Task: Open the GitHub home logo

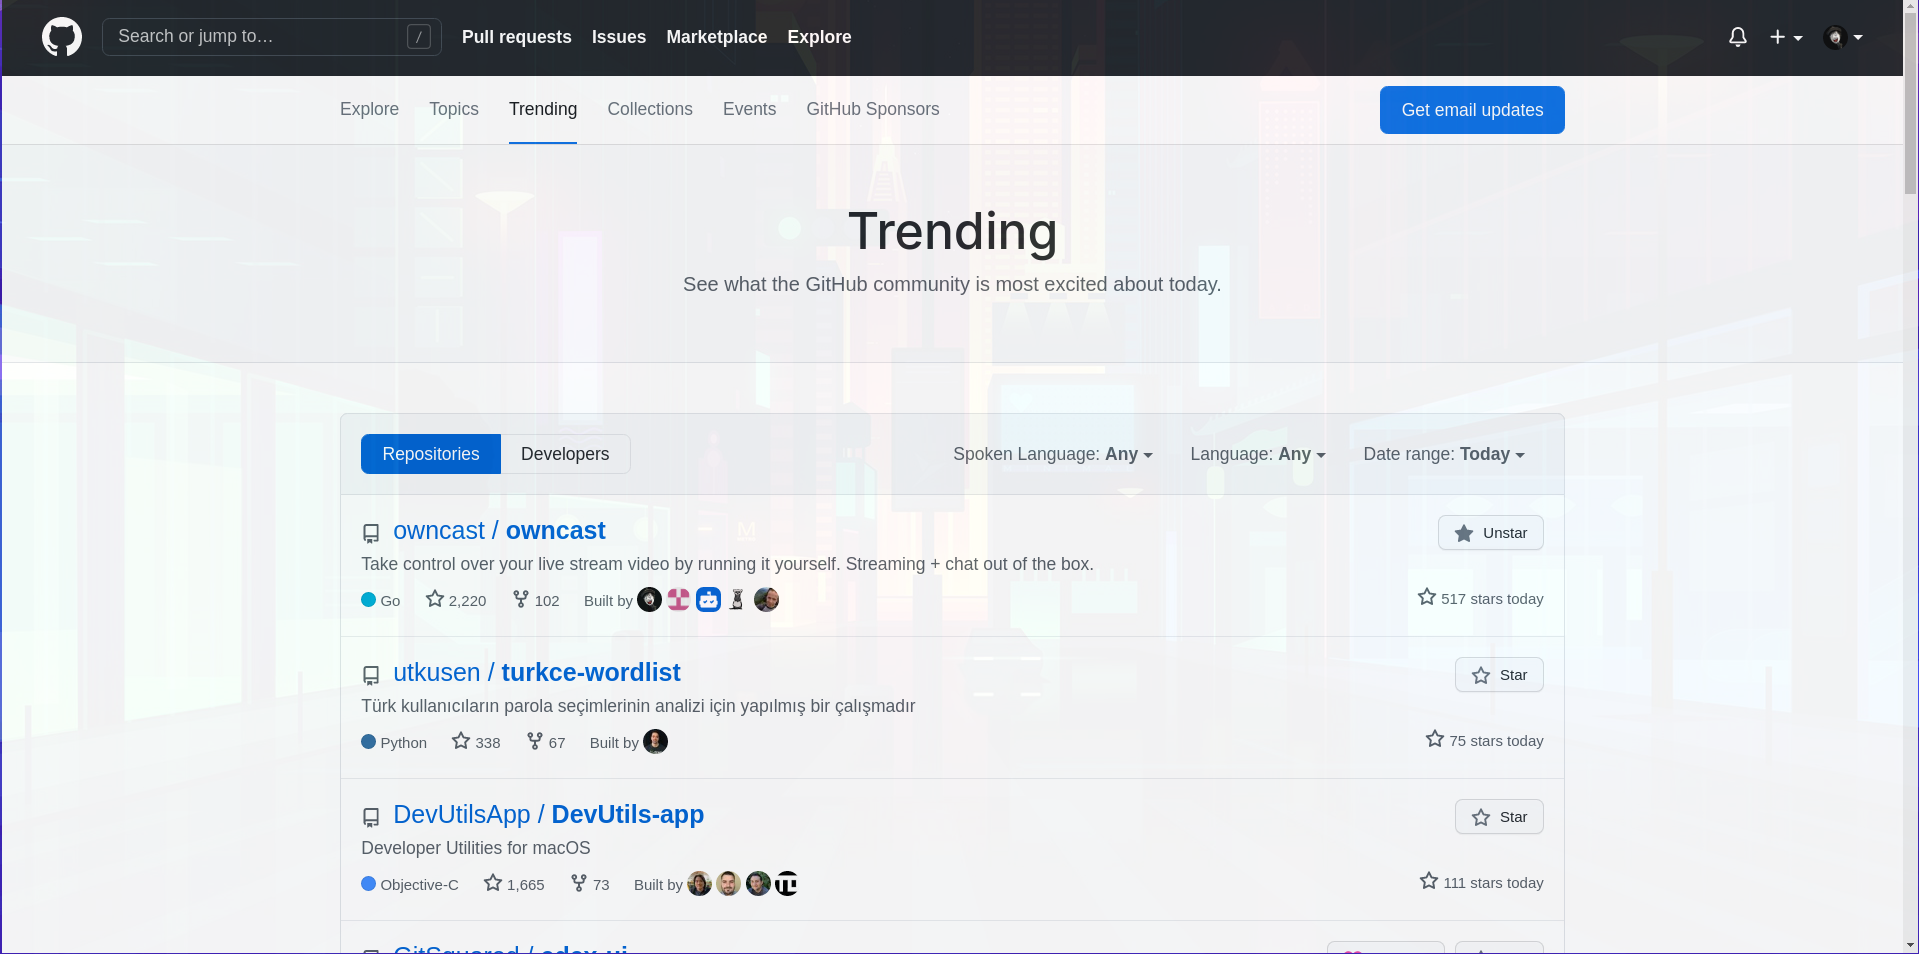Action: pos(62,37)
